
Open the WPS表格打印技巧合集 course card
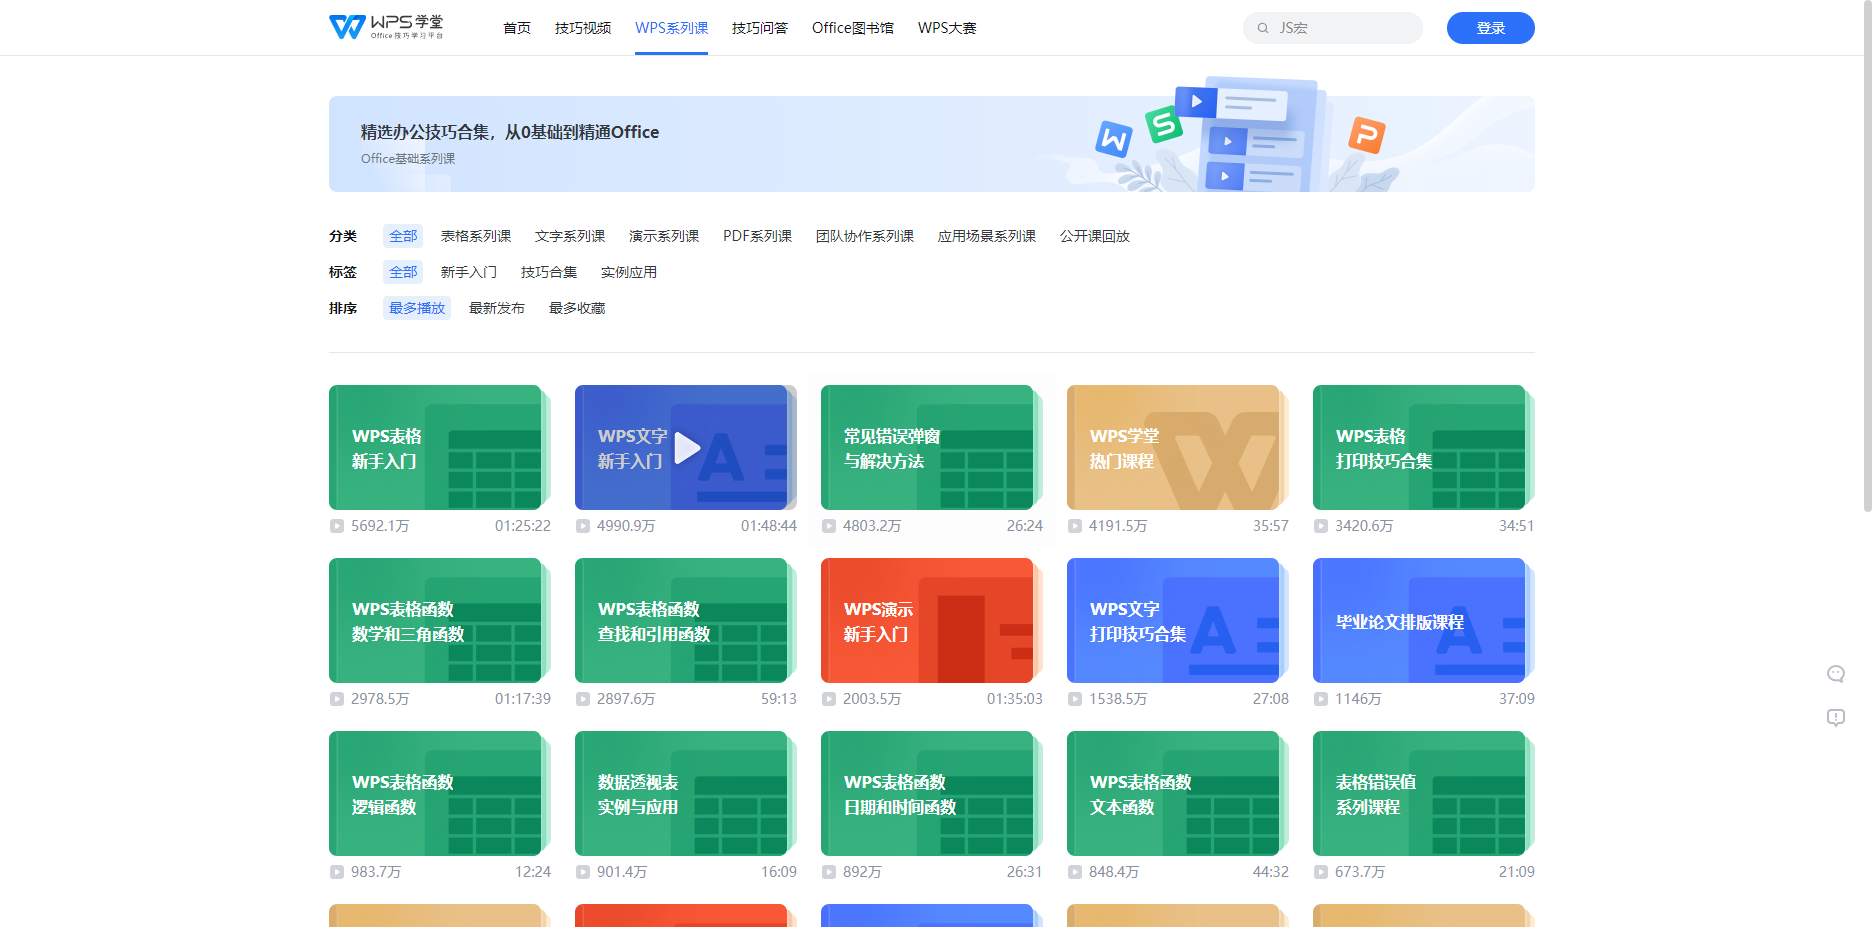click(x=1424, y=448)
